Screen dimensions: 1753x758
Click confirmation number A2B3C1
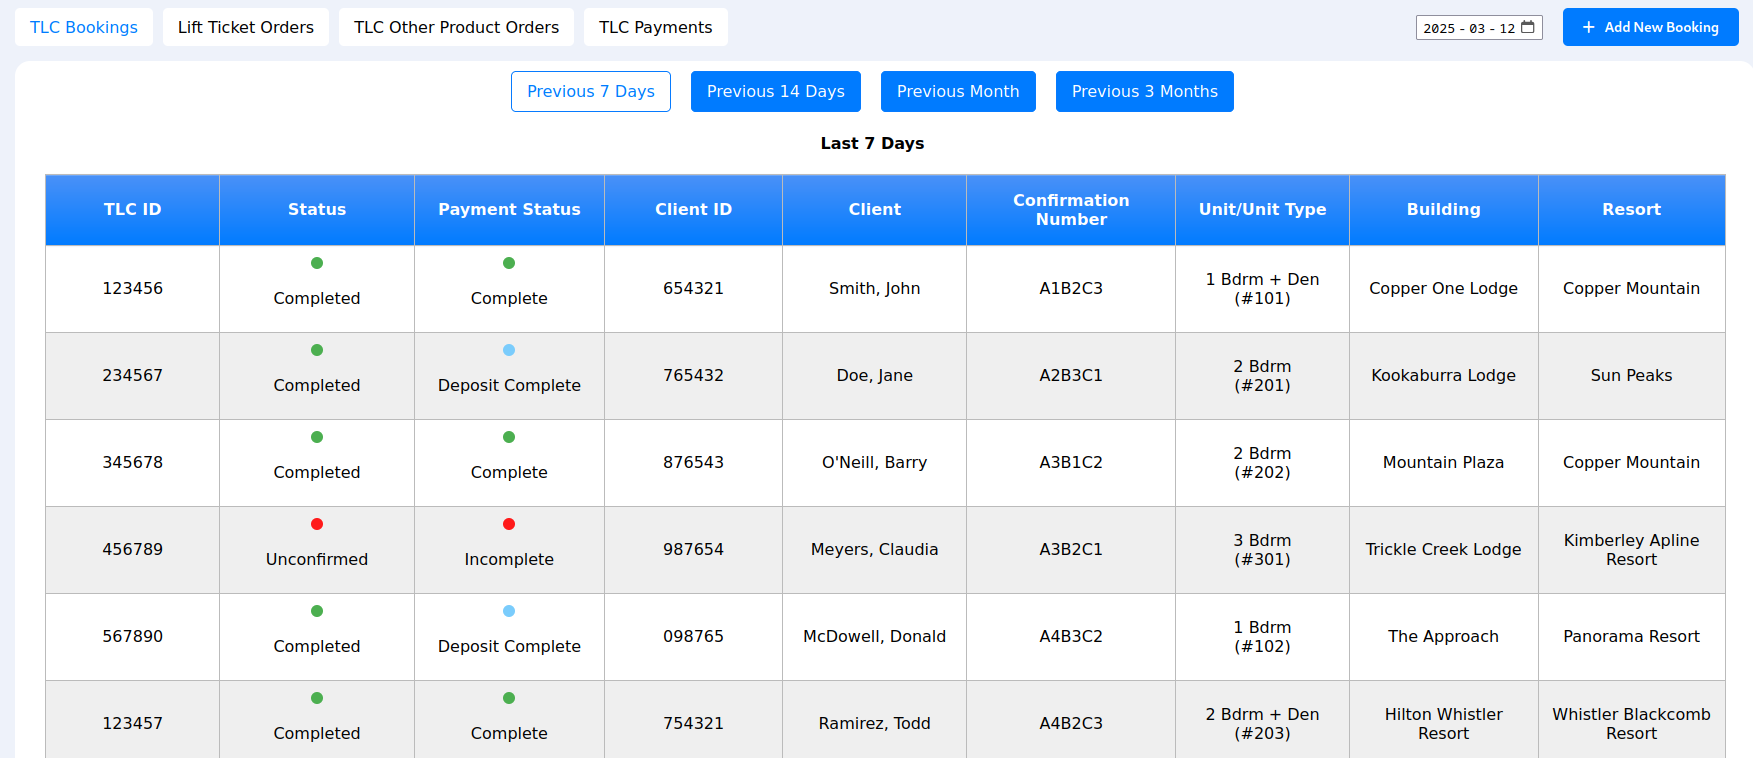(x=1071, y=376)
